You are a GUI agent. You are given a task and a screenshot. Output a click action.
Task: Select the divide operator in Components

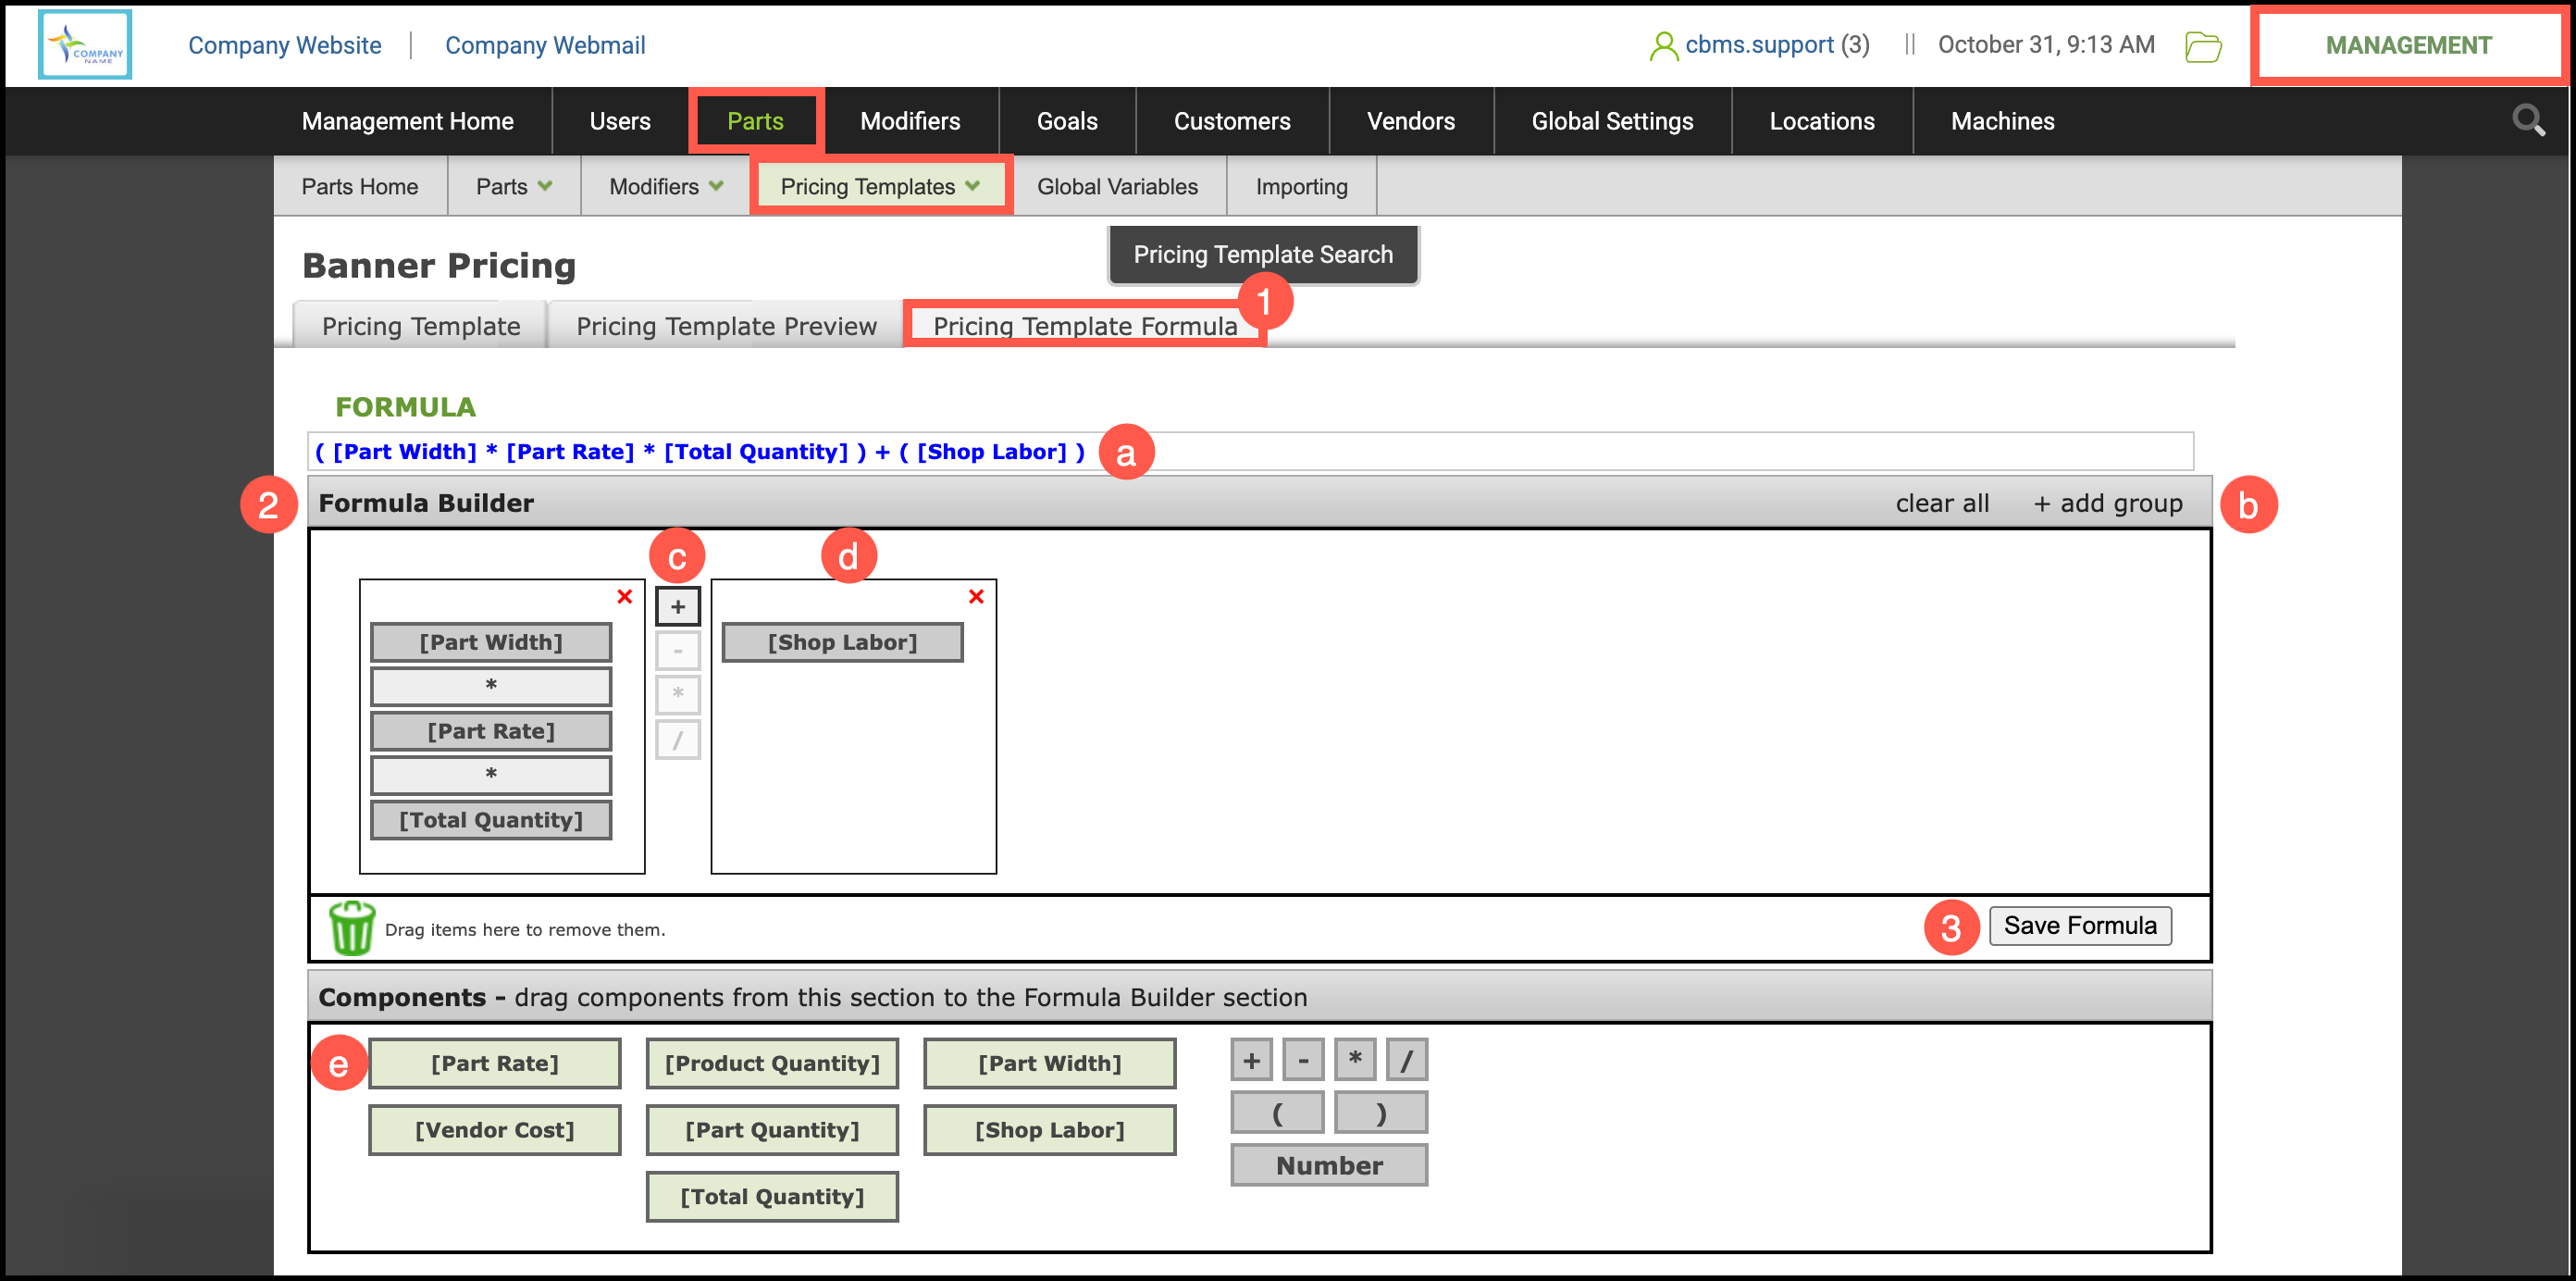click(x=1406, y=1060)
